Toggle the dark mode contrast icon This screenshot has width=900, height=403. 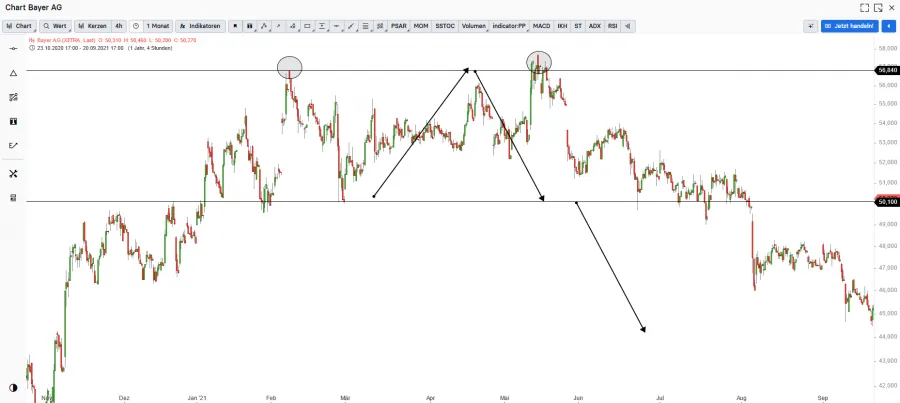point(13,388)
